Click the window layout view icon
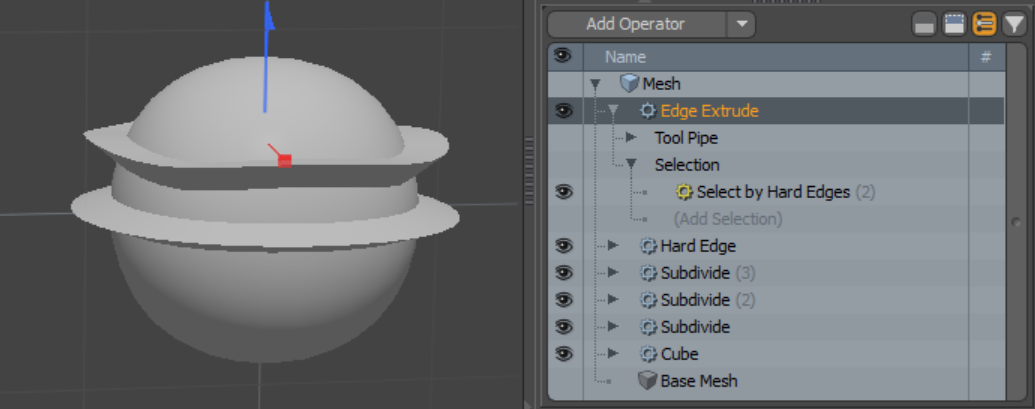The height and width of the screenshot is (409, 1035). [x=954, y=25]
